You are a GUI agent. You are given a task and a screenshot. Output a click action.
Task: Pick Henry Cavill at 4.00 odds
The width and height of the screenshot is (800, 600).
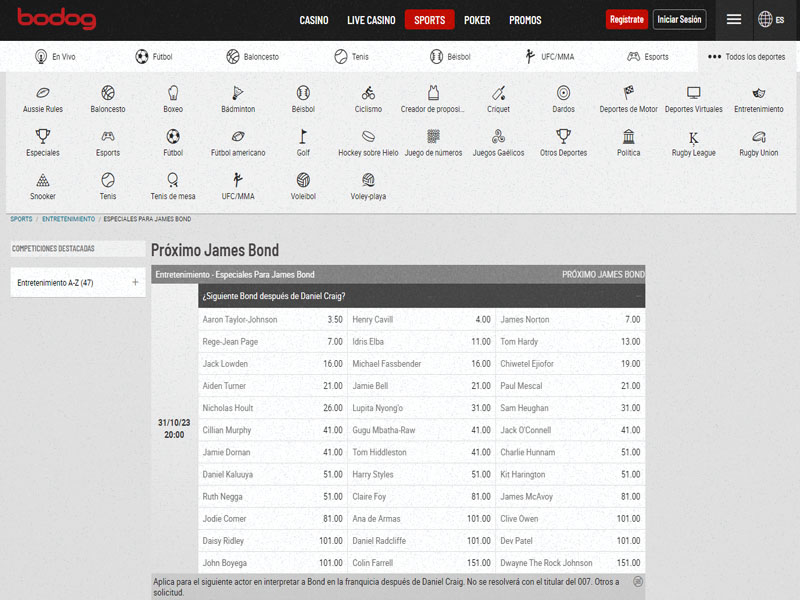coord(482,320)
